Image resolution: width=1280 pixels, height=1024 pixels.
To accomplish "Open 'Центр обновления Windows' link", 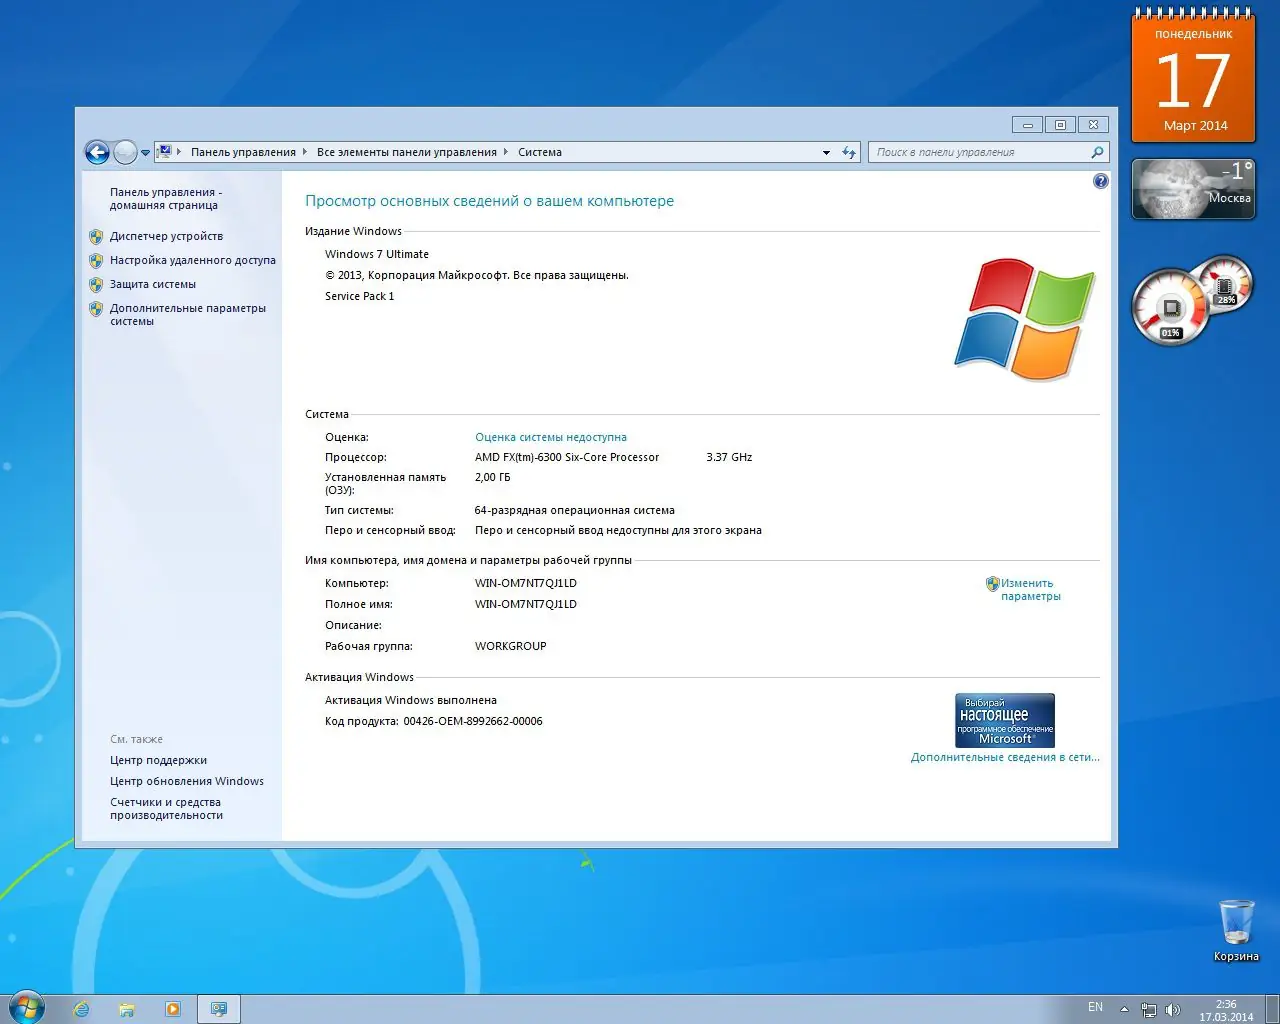I will click(187, 781).
